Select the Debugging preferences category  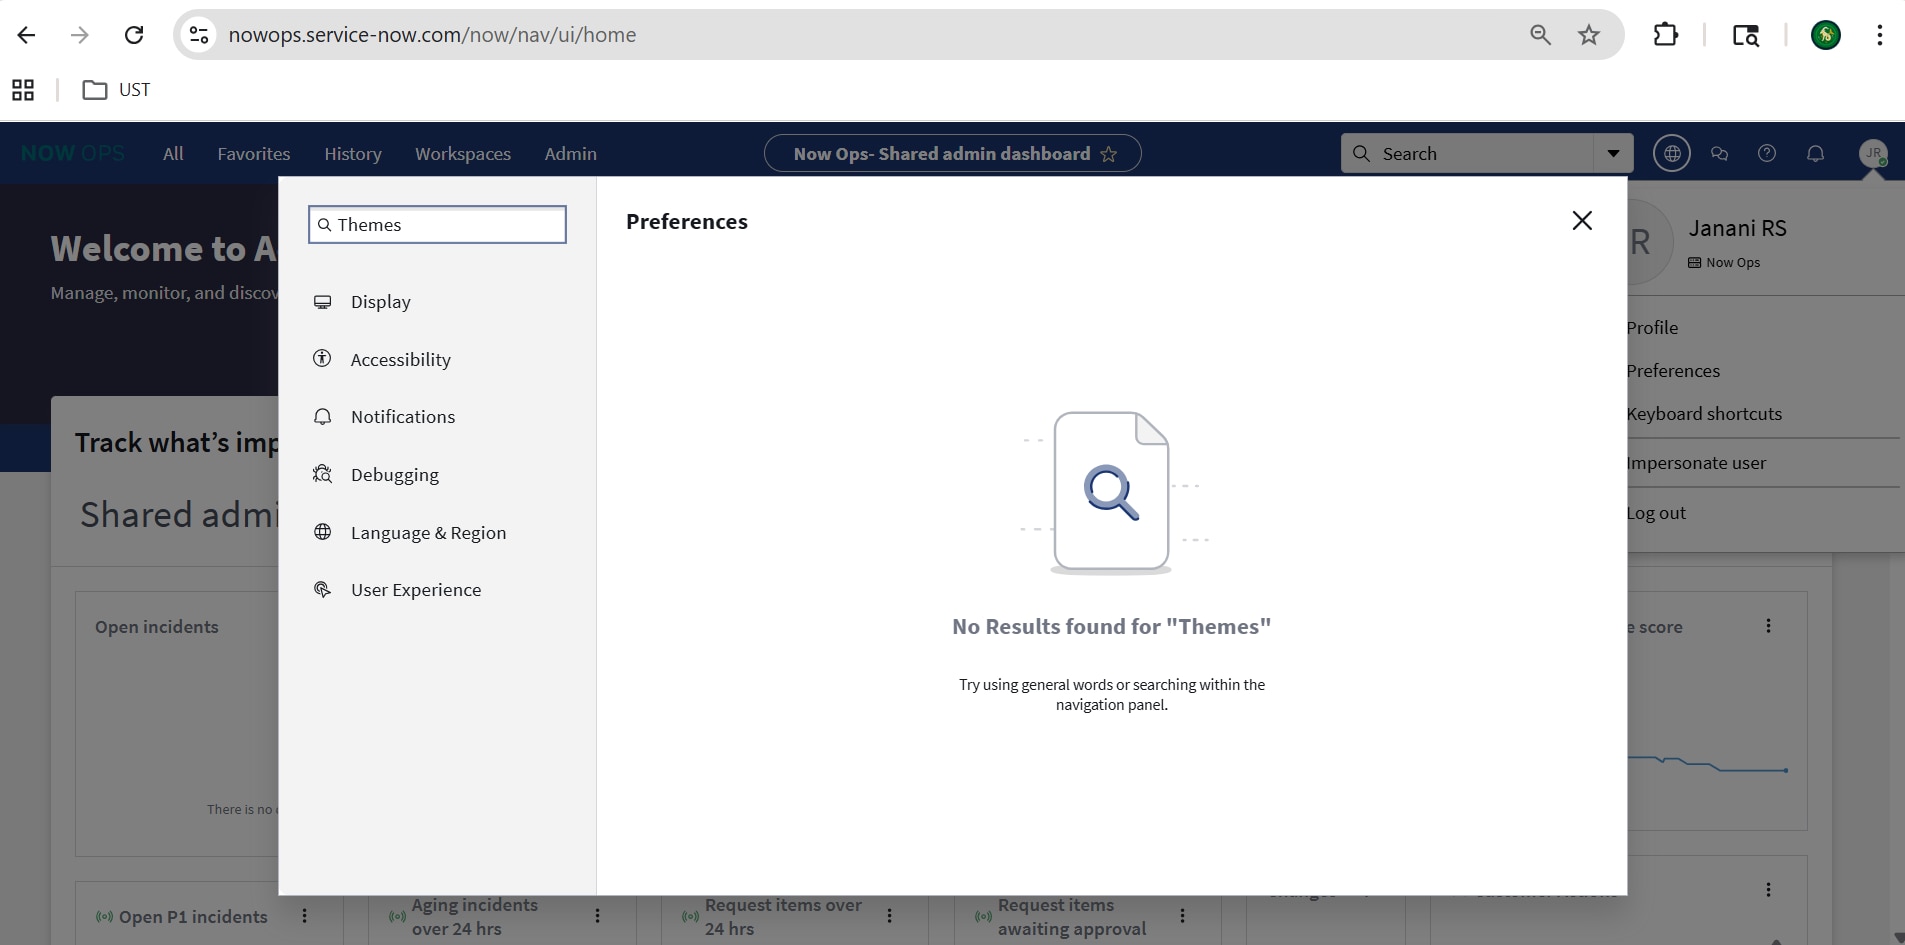[x=394, y=475]
